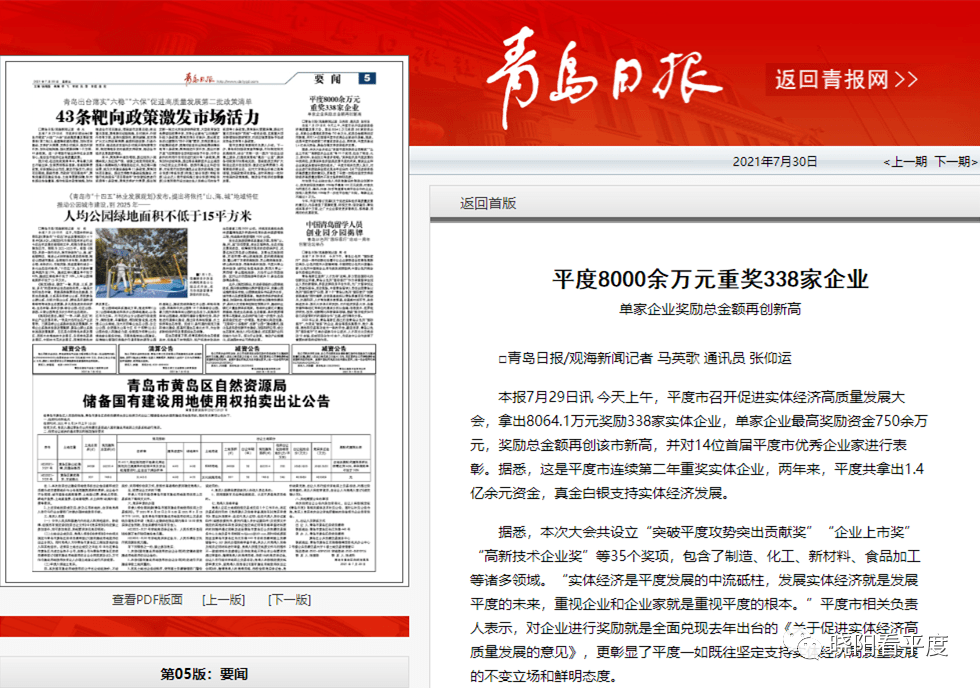Click the playground photo in the newspaper page
This screenshot has width=980, height=688.
(141, 263)
